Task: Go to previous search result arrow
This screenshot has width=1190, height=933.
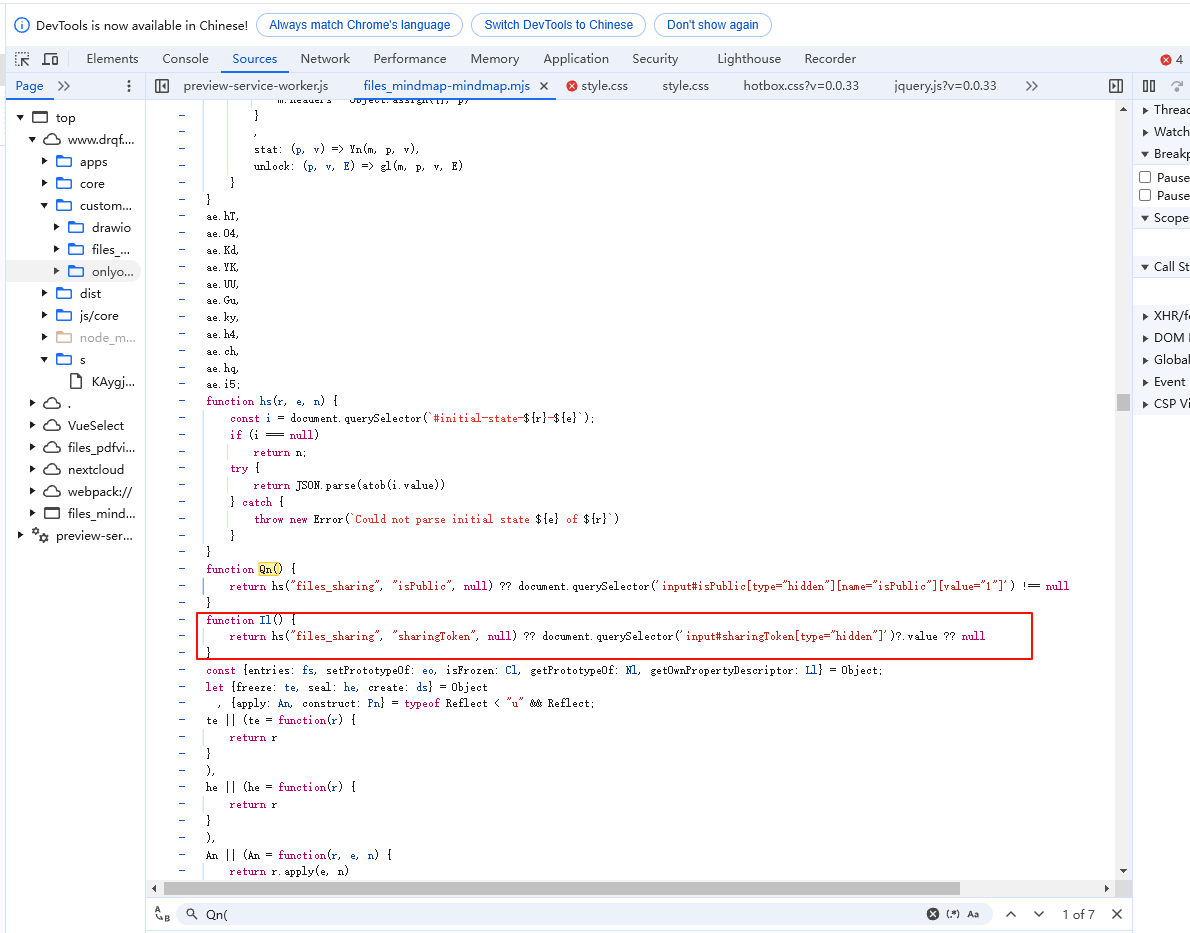Action: [x=1011, y=914]
